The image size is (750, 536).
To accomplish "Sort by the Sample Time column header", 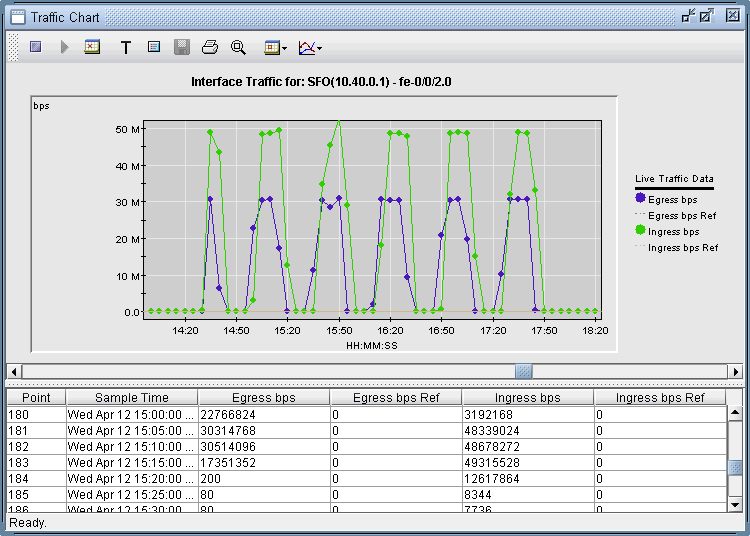I will pyautogui.click(x=131, y=398).
